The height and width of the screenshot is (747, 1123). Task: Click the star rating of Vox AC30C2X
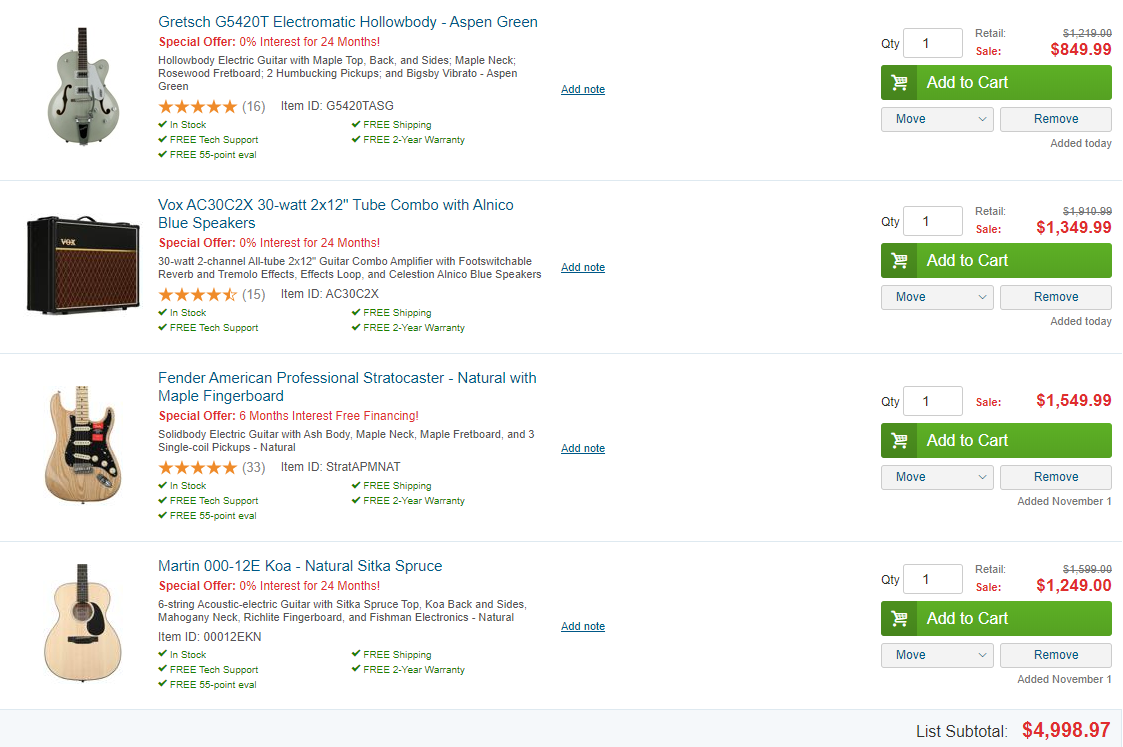click(x=198, y=294)
